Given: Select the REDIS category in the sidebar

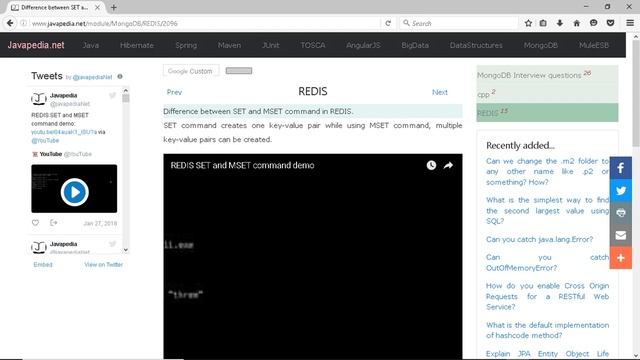Looking at the screenshot, I should coord(547,112).
